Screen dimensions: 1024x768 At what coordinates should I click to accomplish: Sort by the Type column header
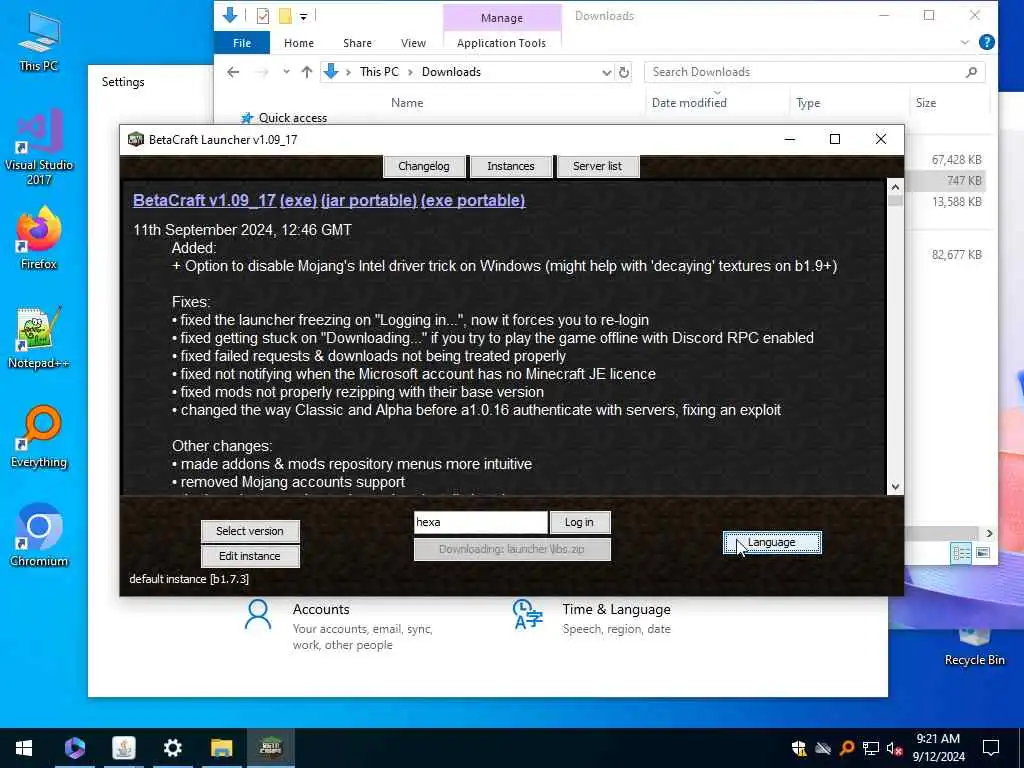[x=808, y=103]
